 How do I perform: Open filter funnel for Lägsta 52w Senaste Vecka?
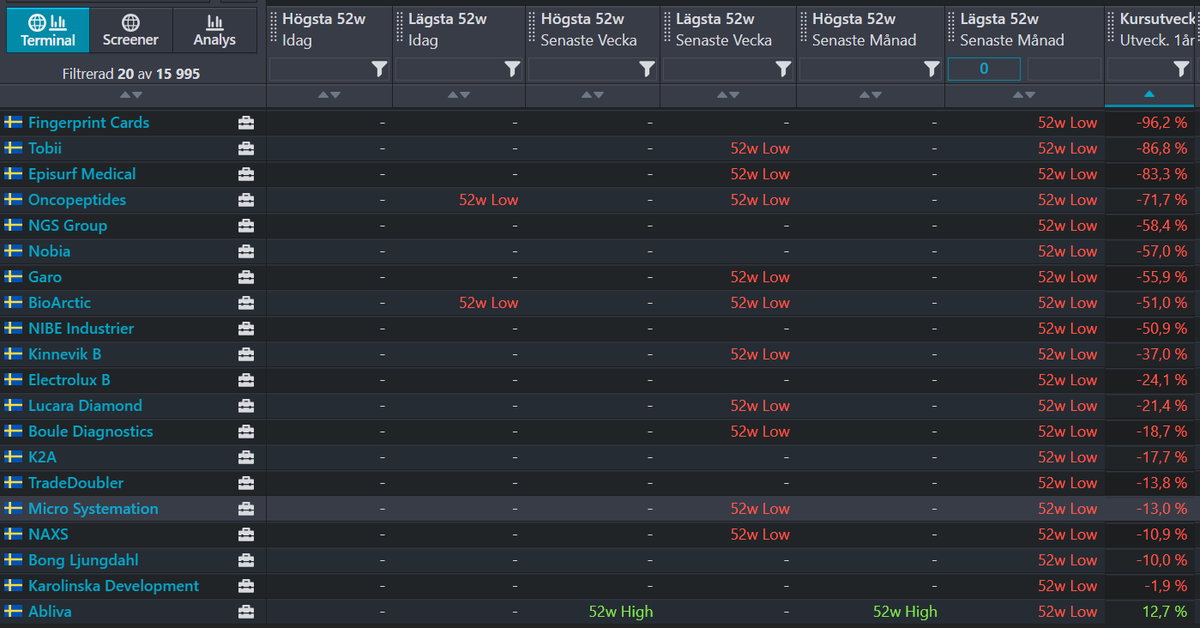[x=784, y=69]
